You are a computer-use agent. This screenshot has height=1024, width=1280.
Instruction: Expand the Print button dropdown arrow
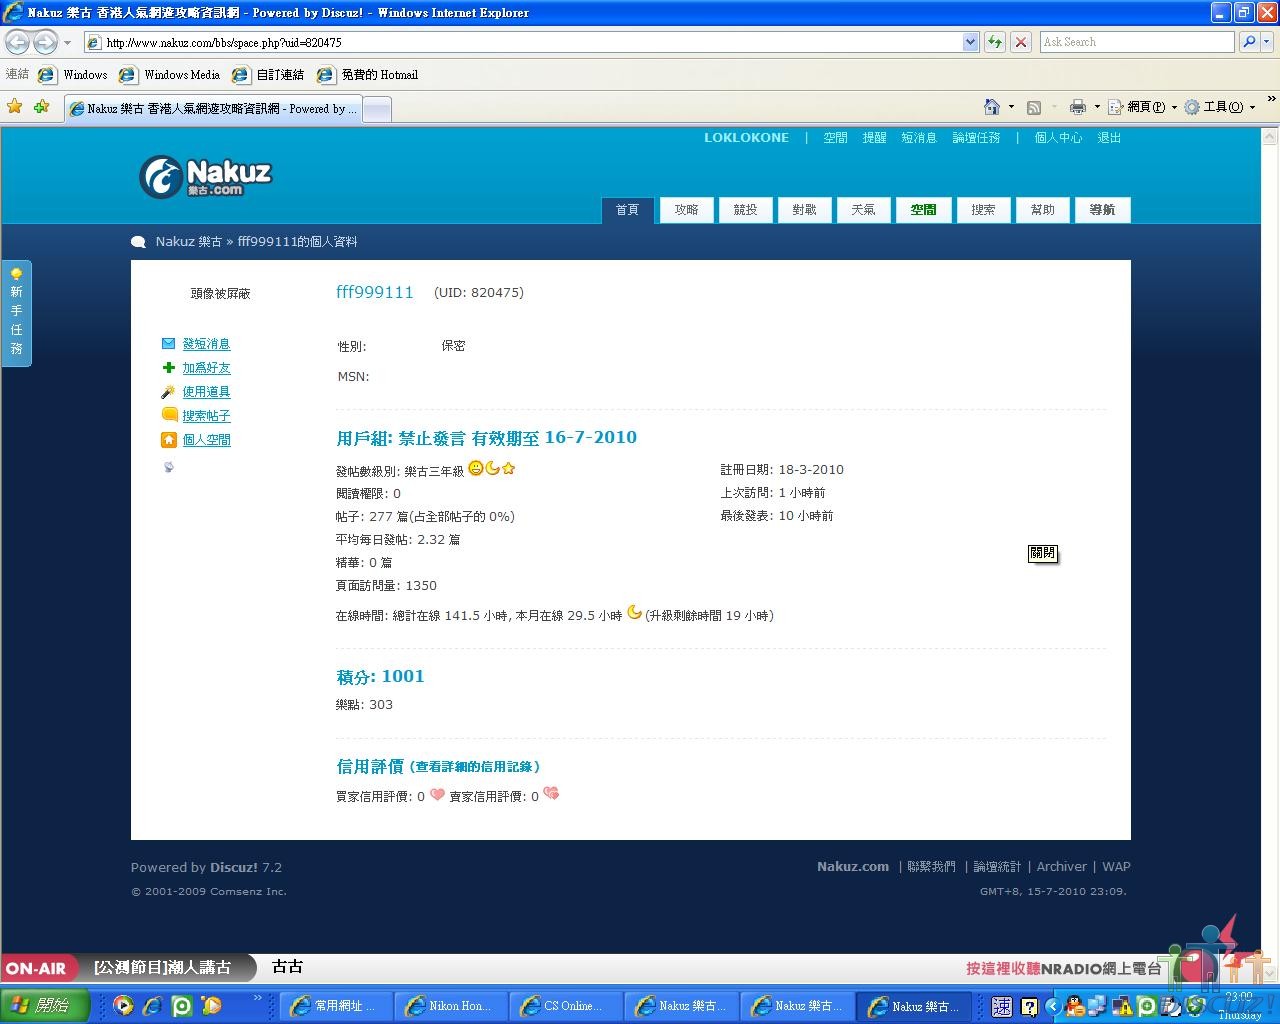(1097, 107)
